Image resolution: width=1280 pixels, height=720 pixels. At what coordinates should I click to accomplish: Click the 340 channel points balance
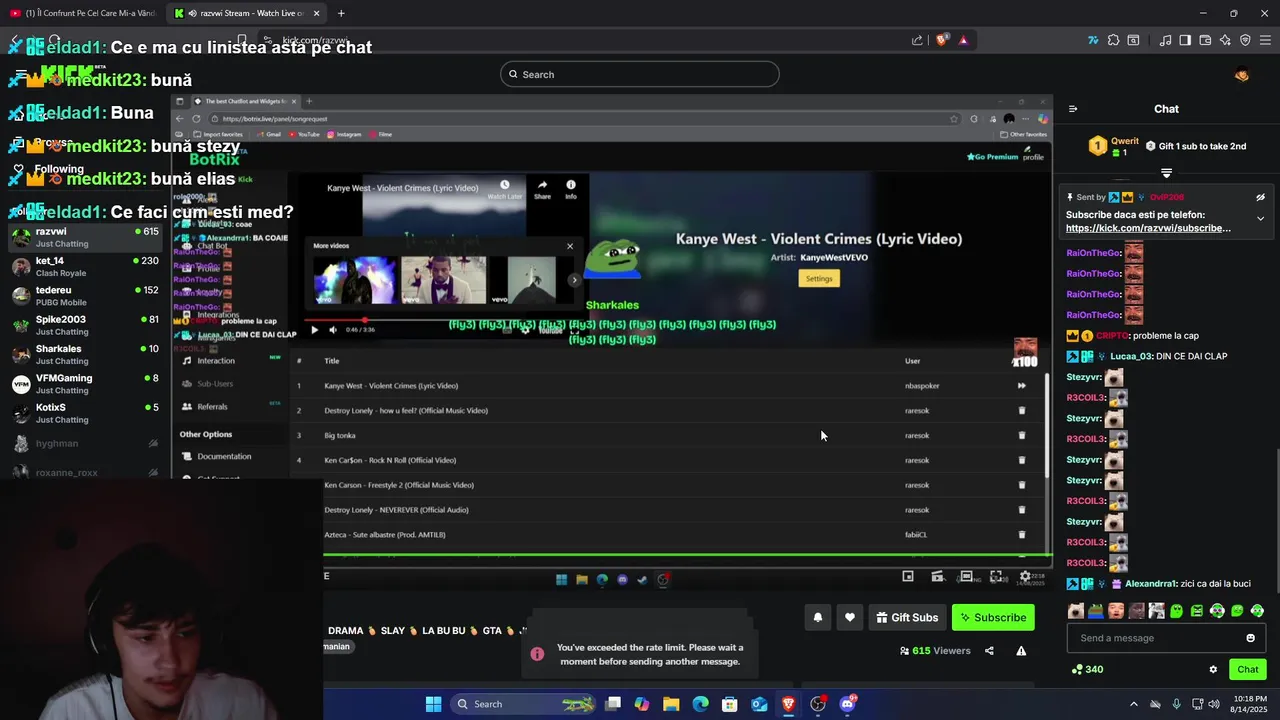(1087, 670)
